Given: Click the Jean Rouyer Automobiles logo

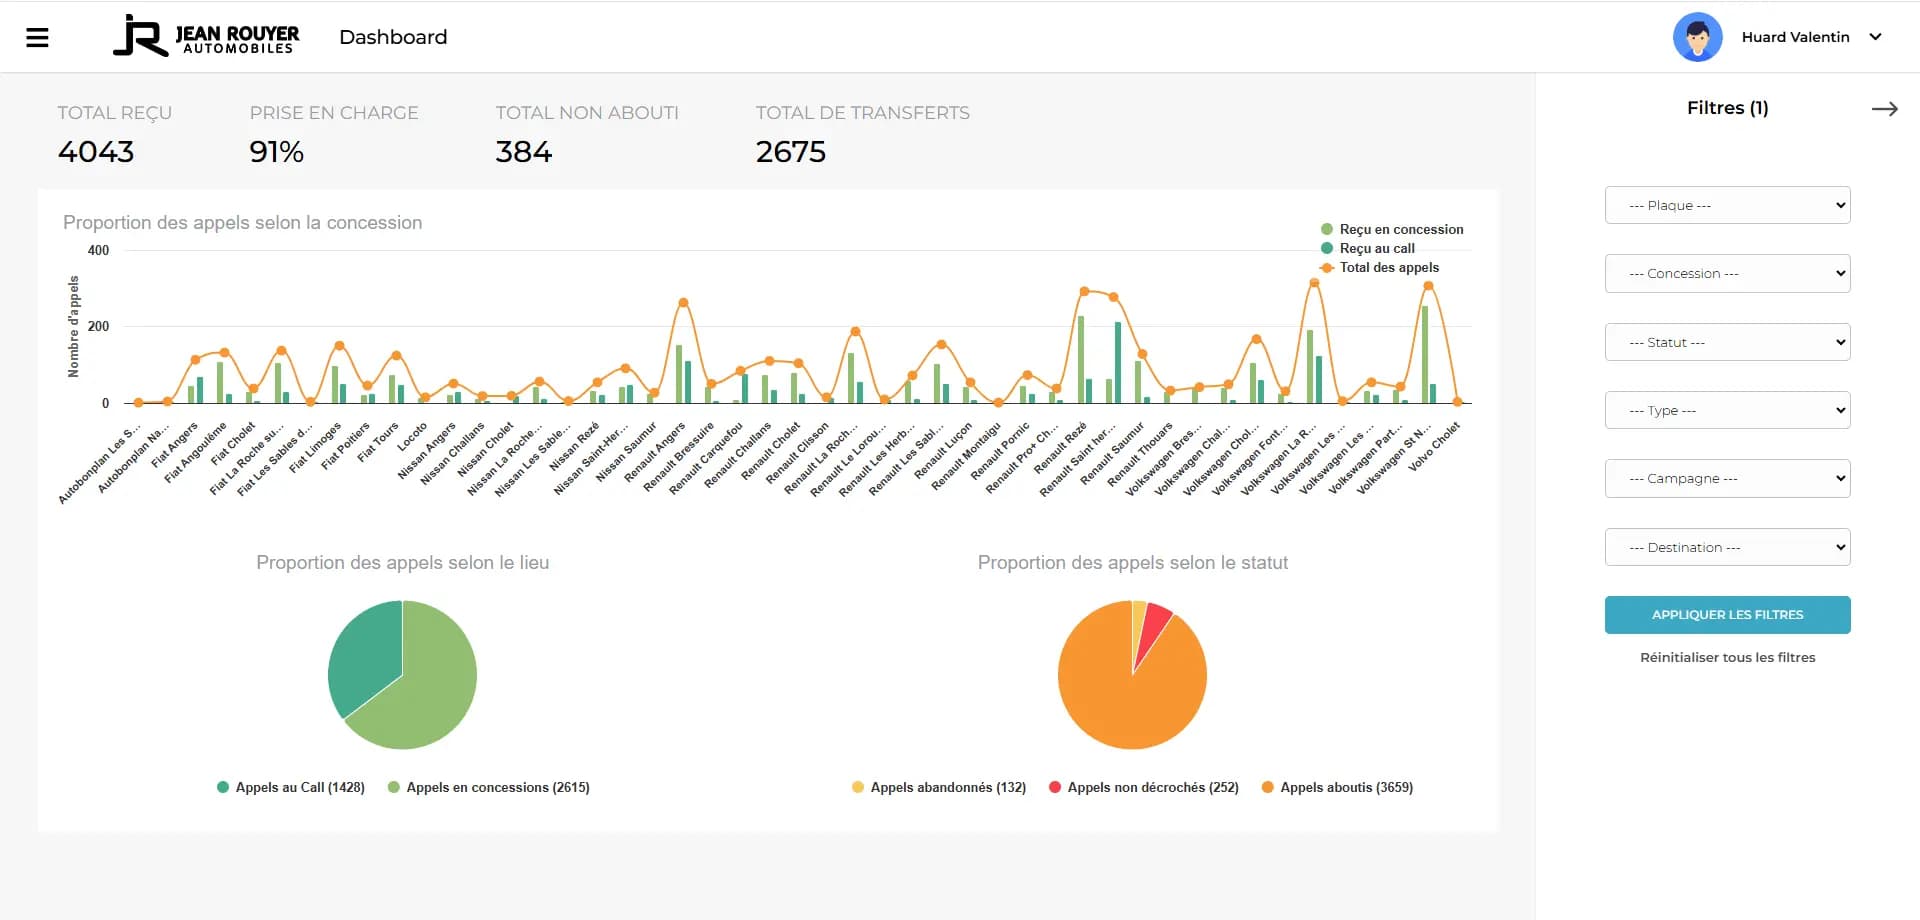Looking at the screenshot, I should tap(207, 36).
